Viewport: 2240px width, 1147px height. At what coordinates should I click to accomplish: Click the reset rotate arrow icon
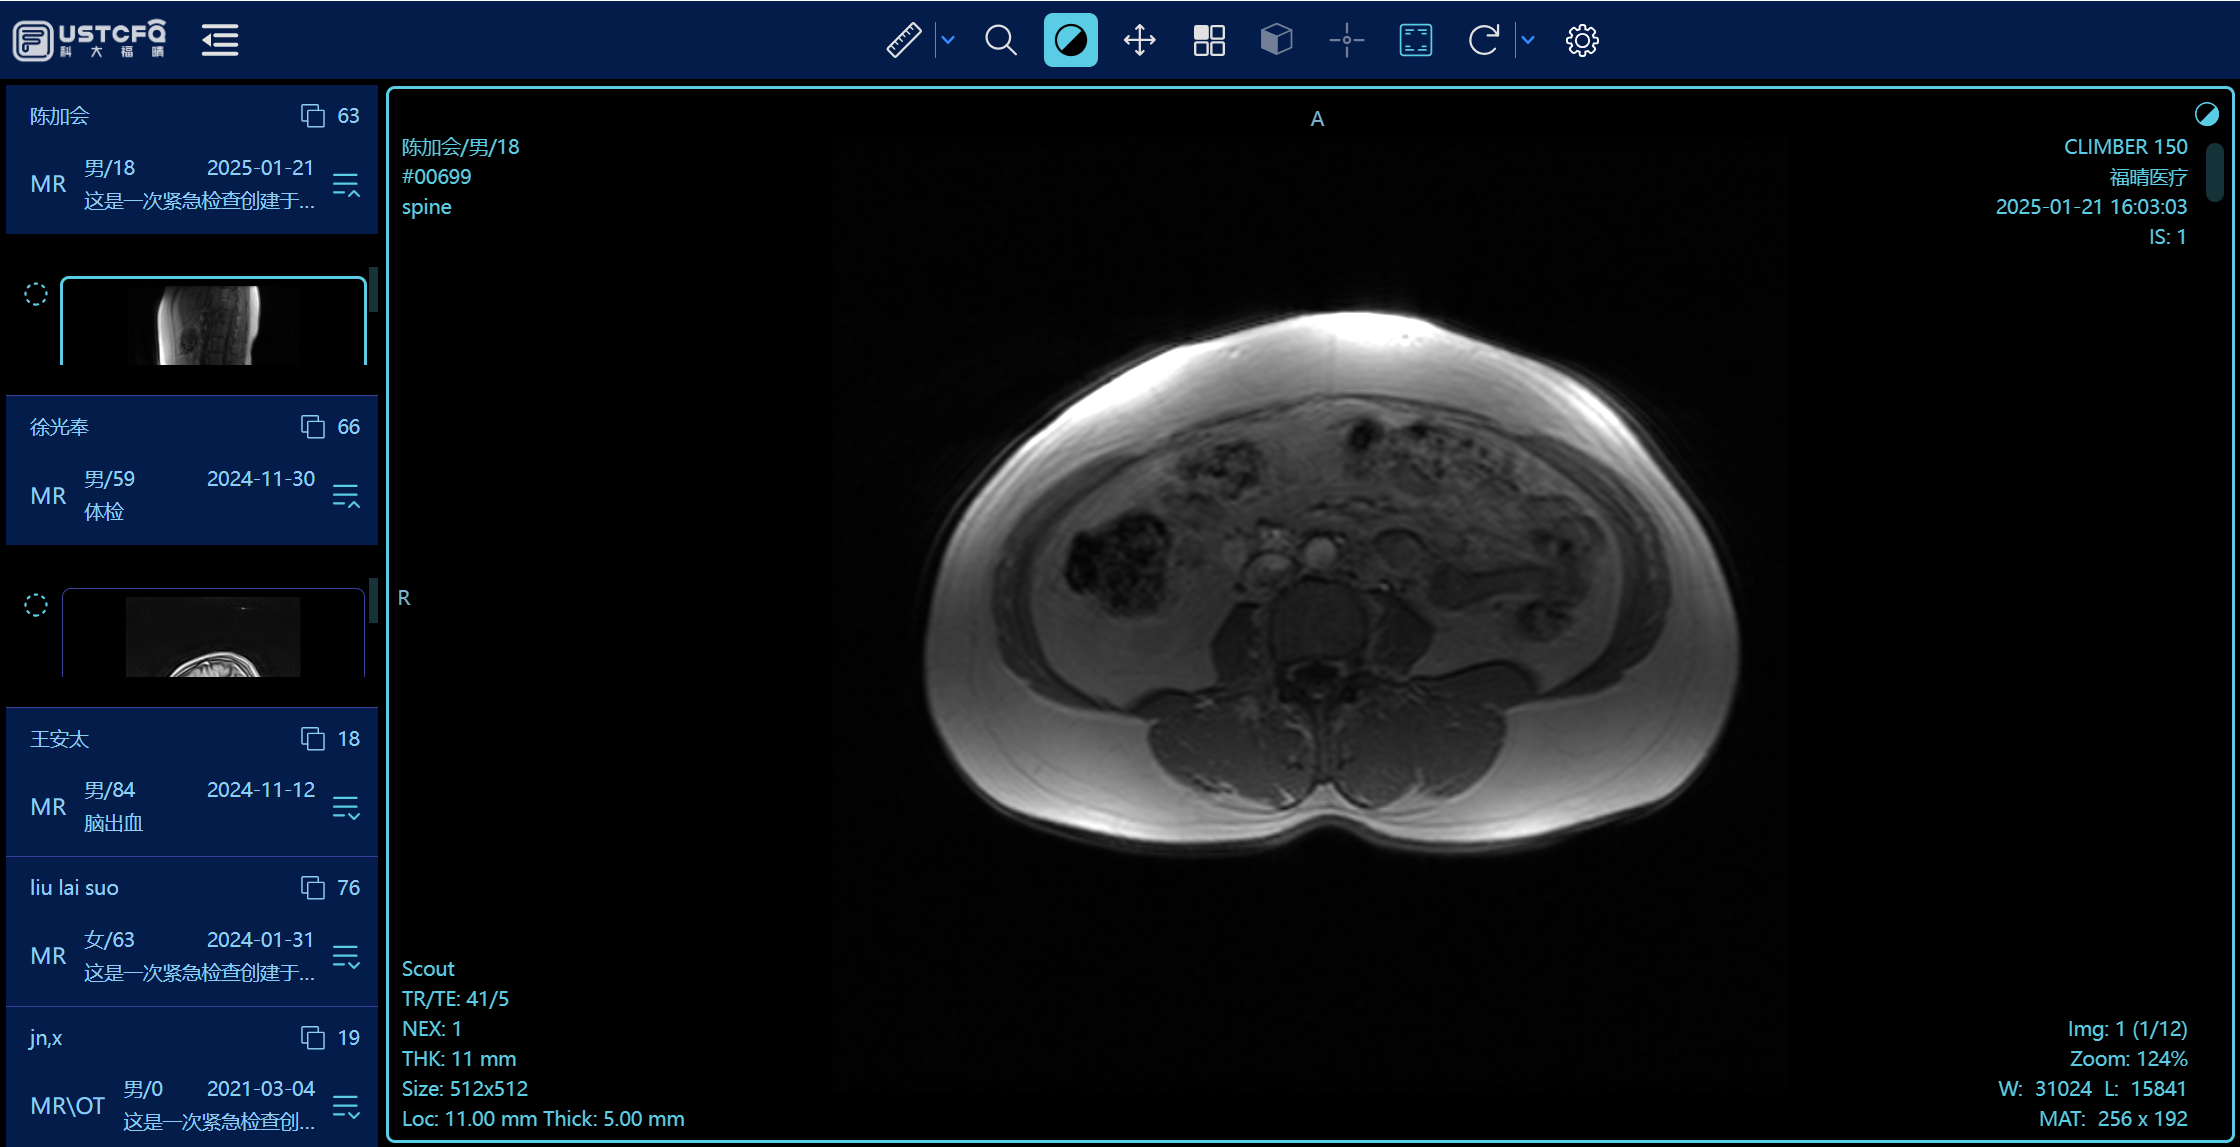1483,41
